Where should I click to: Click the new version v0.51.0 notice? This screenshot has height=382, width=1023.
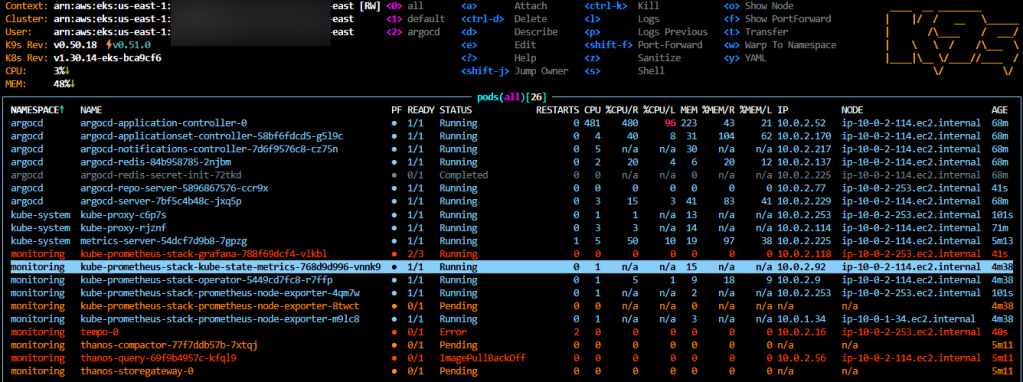click(x=128, y=44)
